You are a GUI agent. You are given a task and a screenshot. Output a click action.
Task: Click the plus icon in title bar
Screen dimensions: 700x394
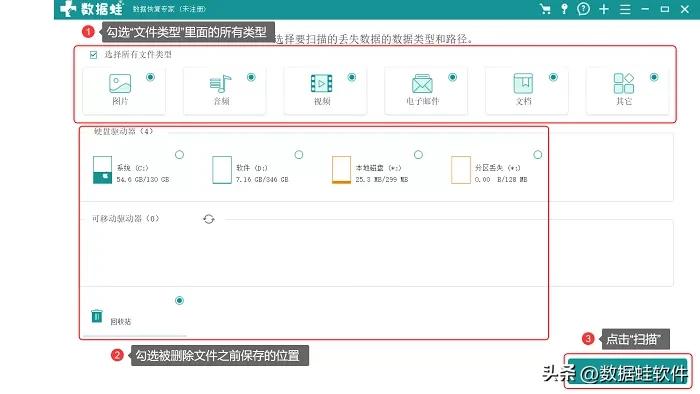[604, 9]
